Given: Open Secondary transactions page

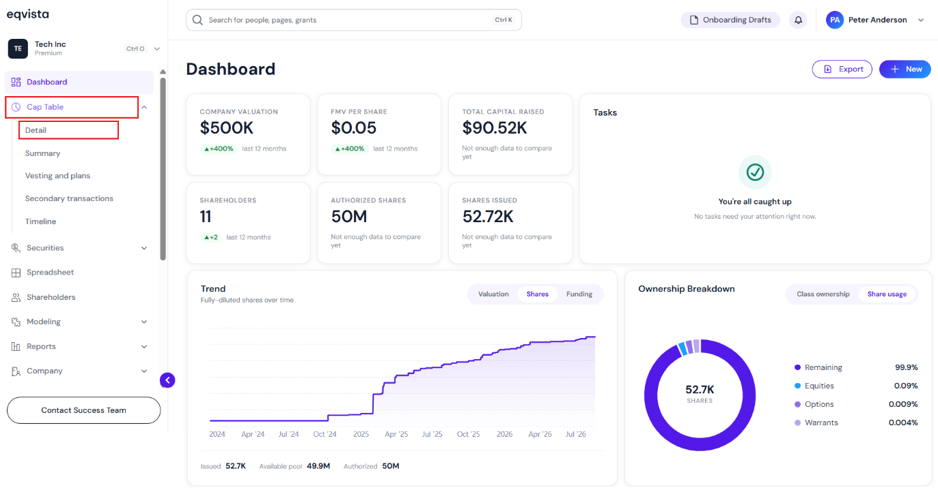Looking at the screenshot, I should point(69,199).
